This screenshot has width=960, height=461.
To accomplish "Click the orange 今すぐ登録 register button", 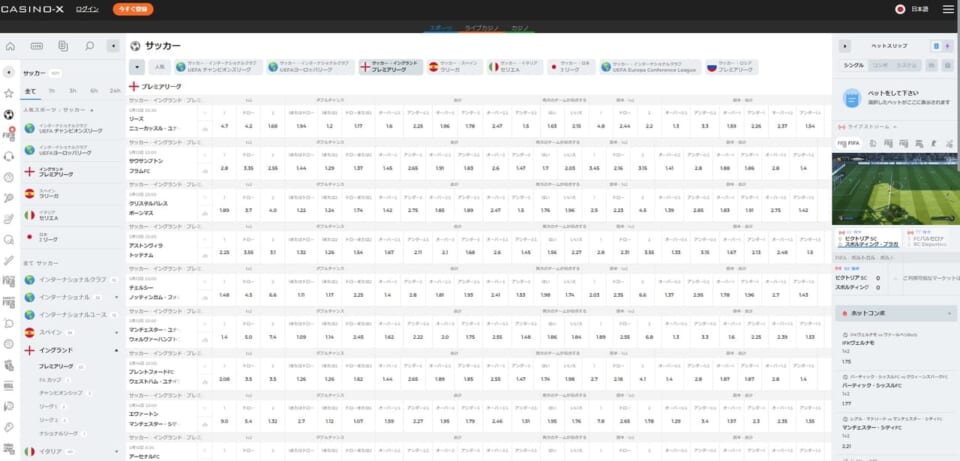I will pyautogui.click(x=133, y=9).
